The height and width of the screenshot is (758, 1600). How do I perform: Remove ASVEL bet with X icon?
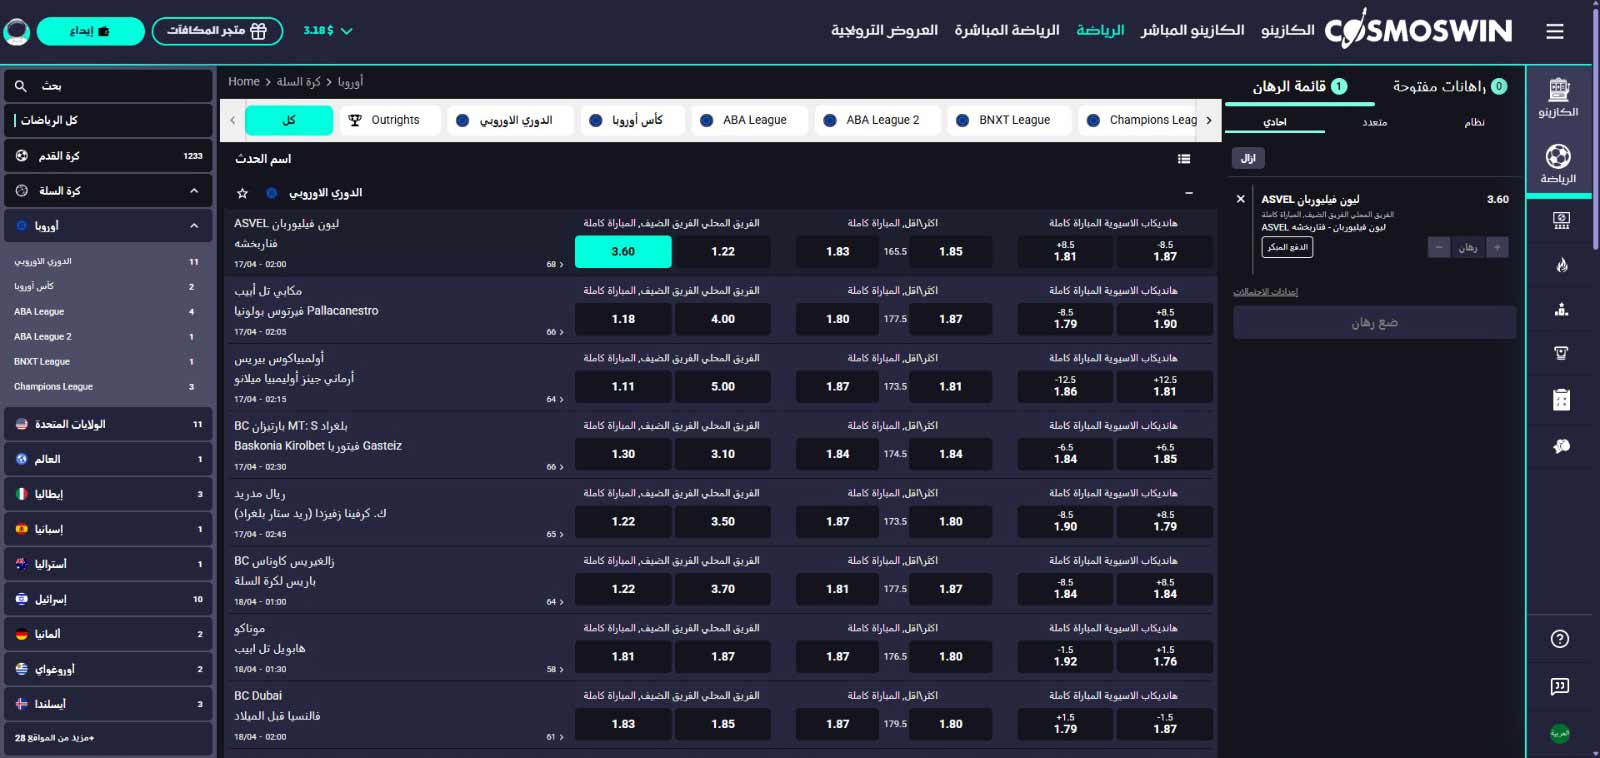(x=1241, y=199)
